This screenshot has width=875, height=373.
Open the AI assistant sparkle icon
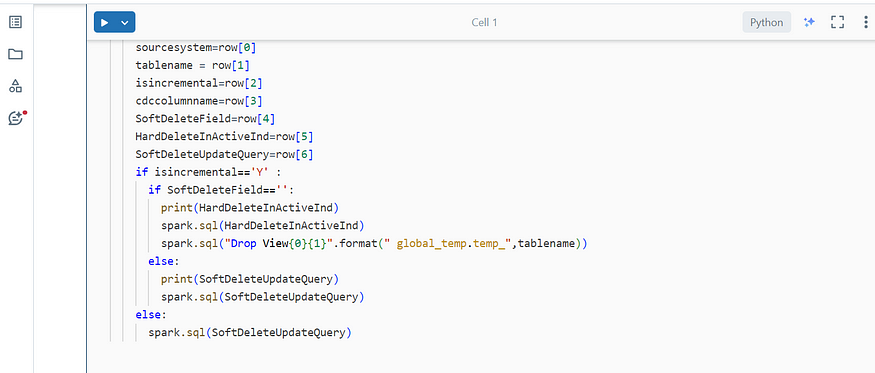point(809,22)
